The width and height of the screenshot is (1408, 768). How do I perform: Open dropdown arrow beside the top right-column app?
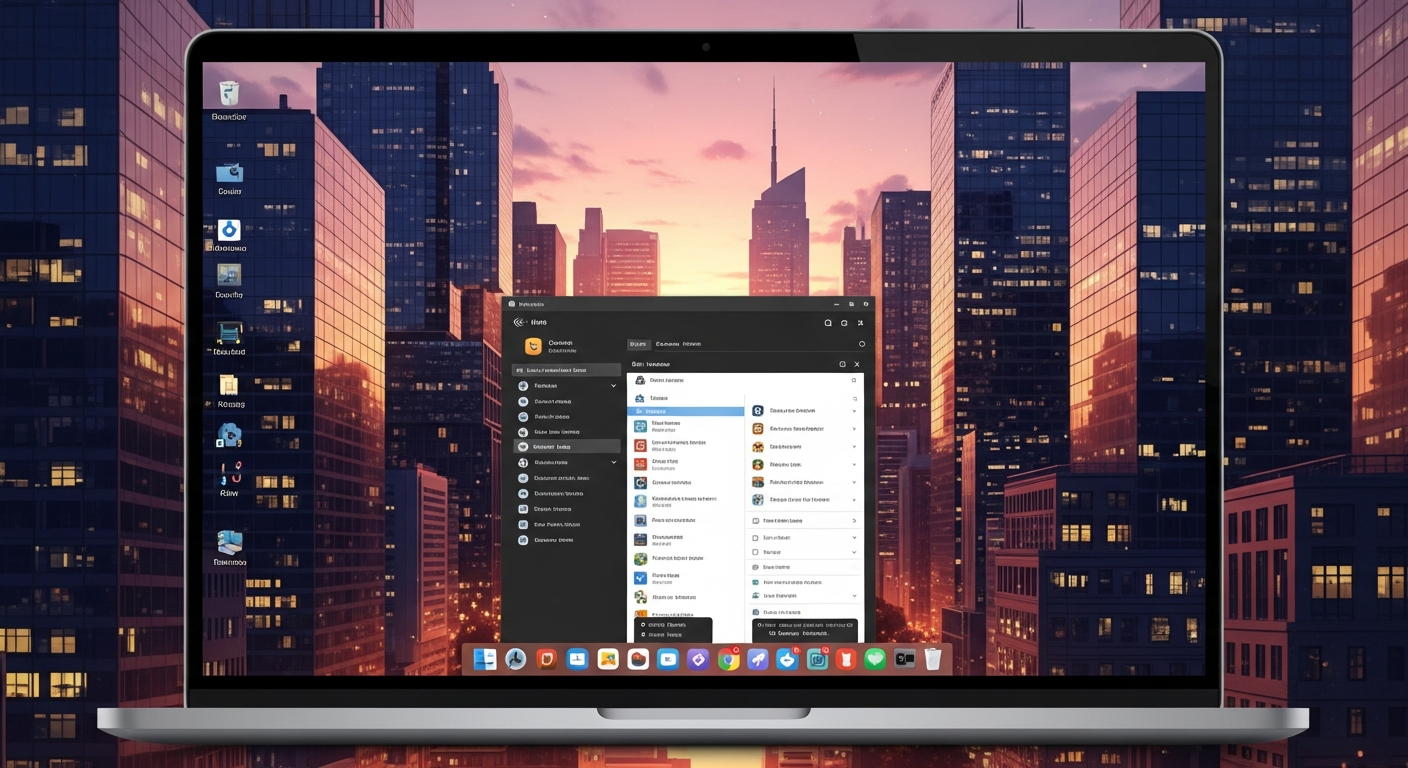click(x=853, y=411)
